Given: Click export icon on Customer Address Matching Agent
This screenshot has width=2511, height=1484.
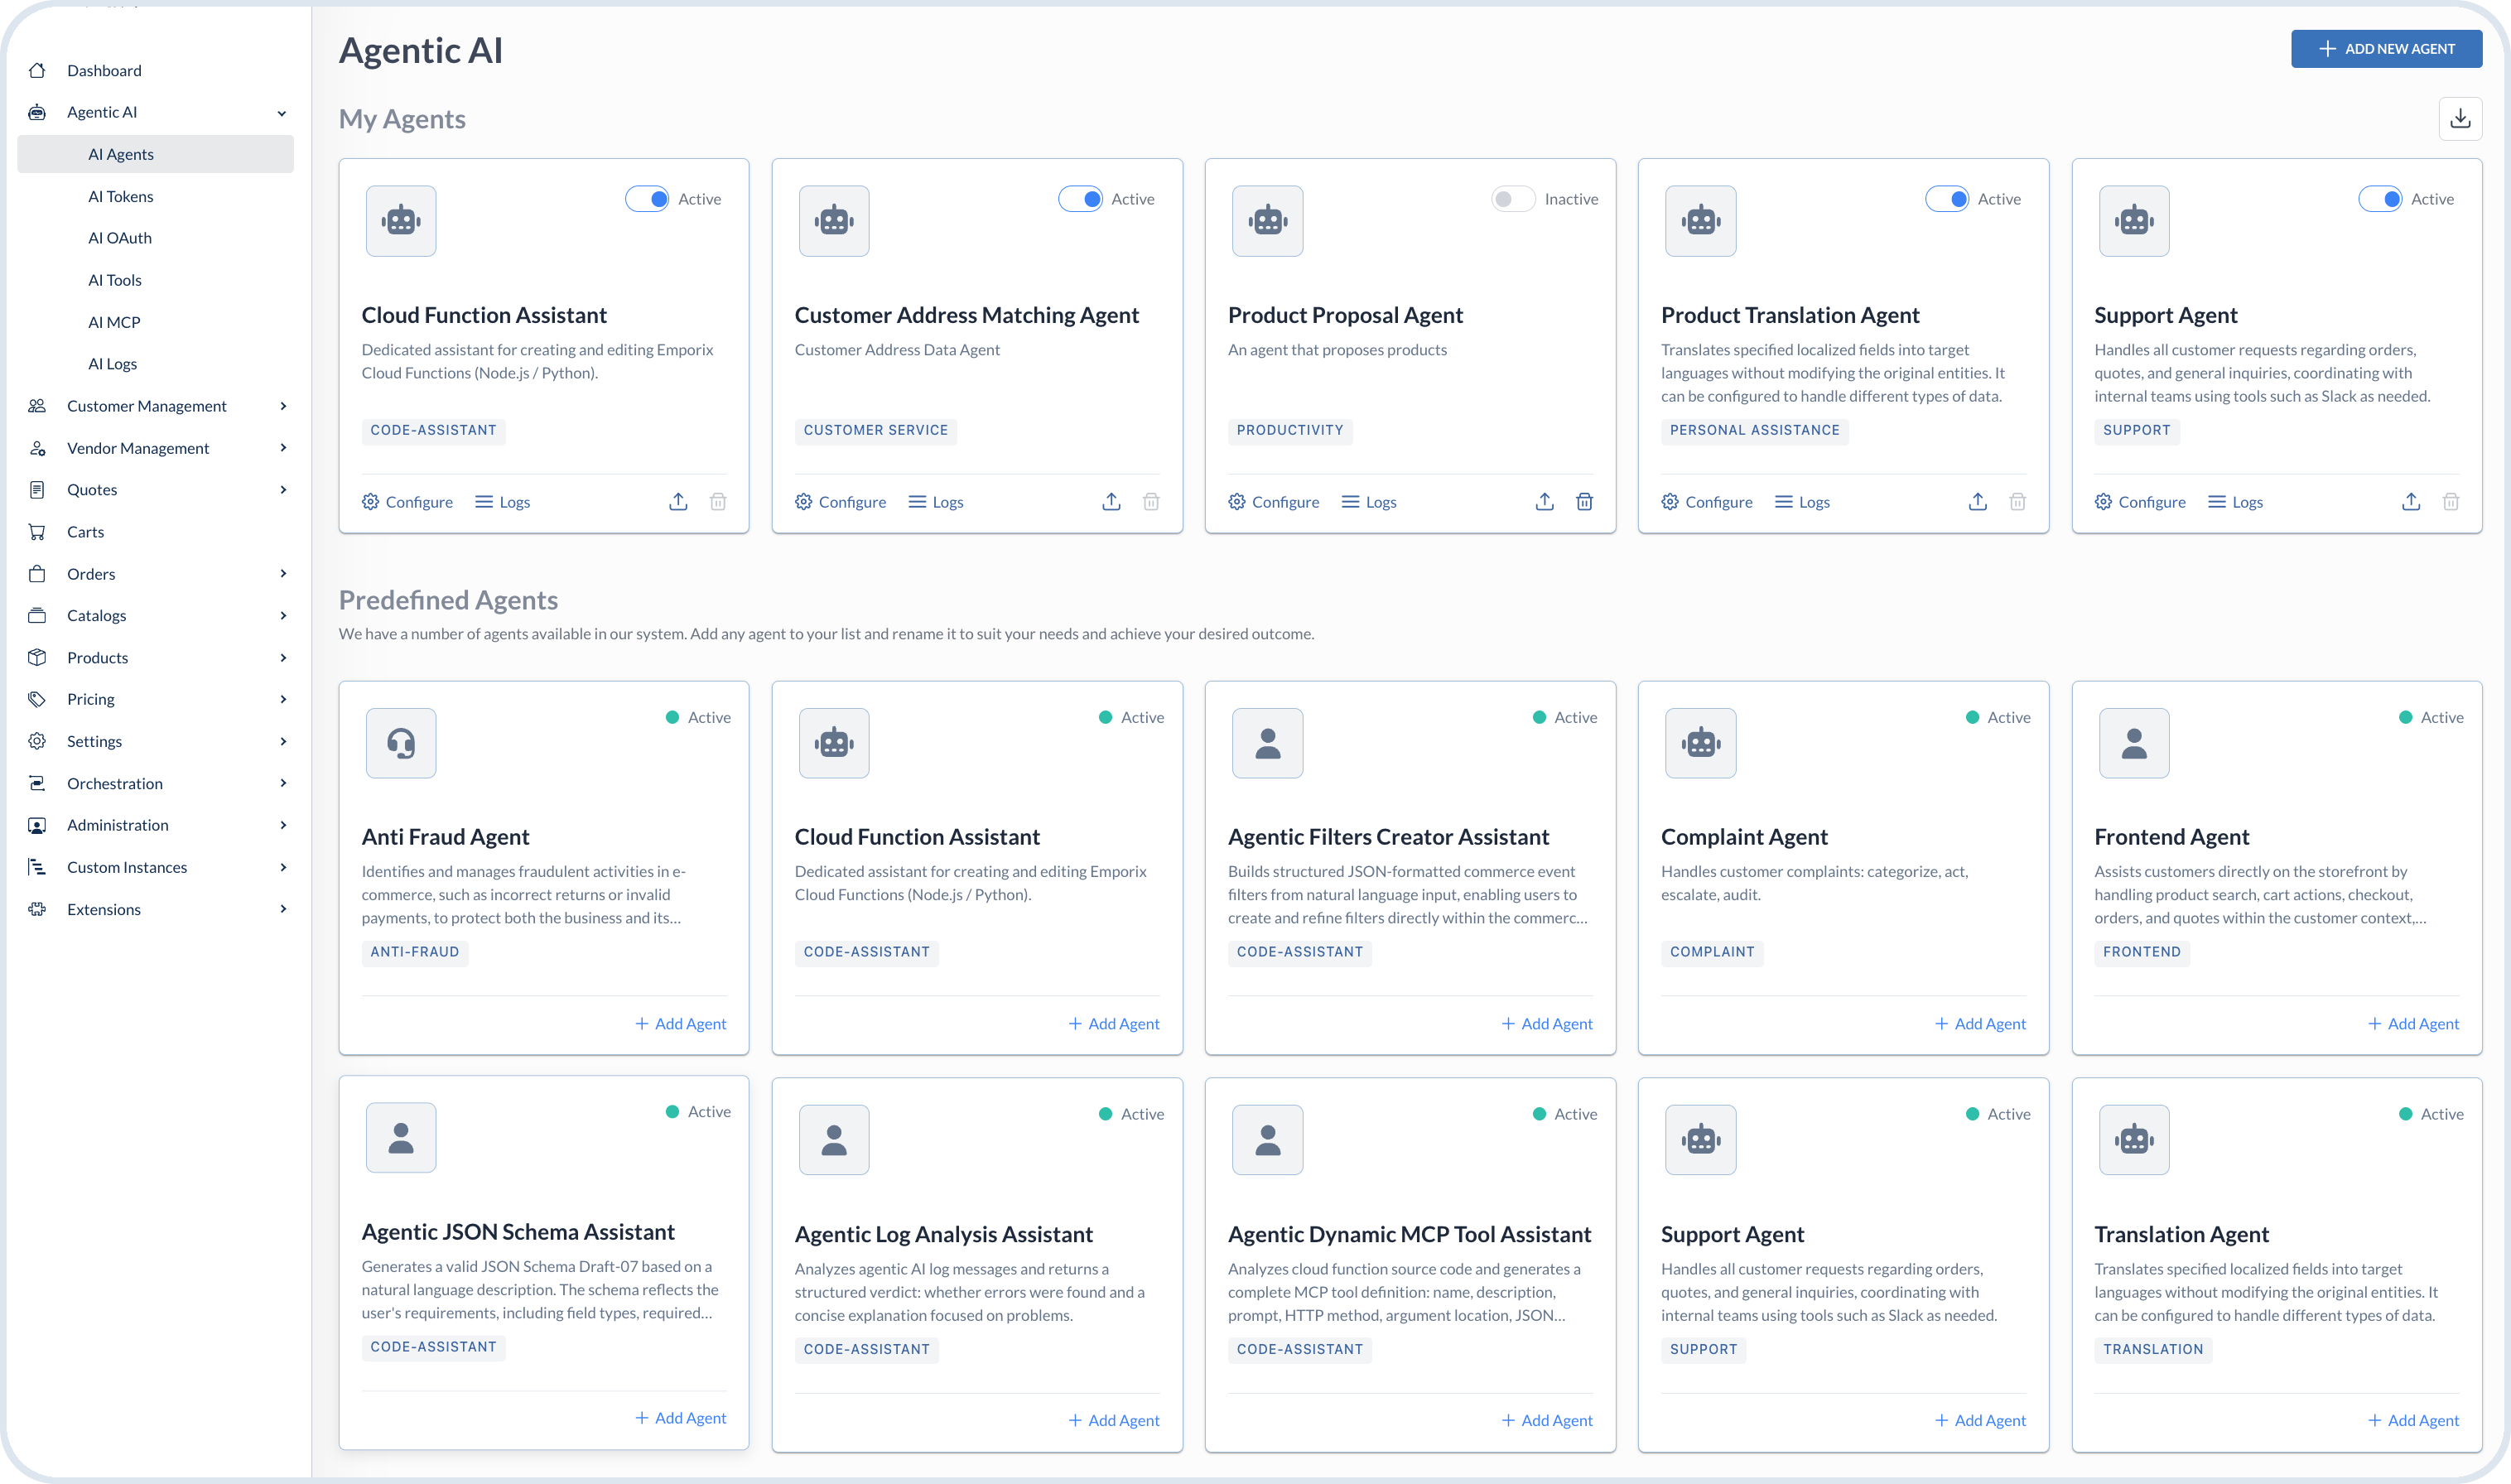Looking at the screenshot, I should 1111,502.
